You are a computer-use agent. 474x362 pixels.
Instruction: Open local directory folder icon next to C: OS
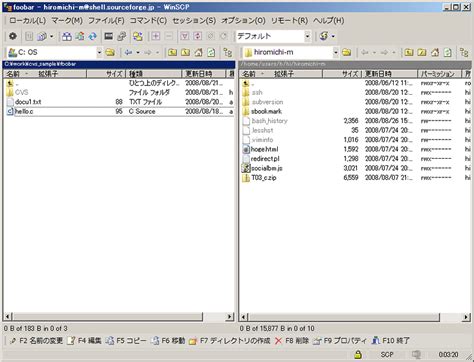[110, 52]
